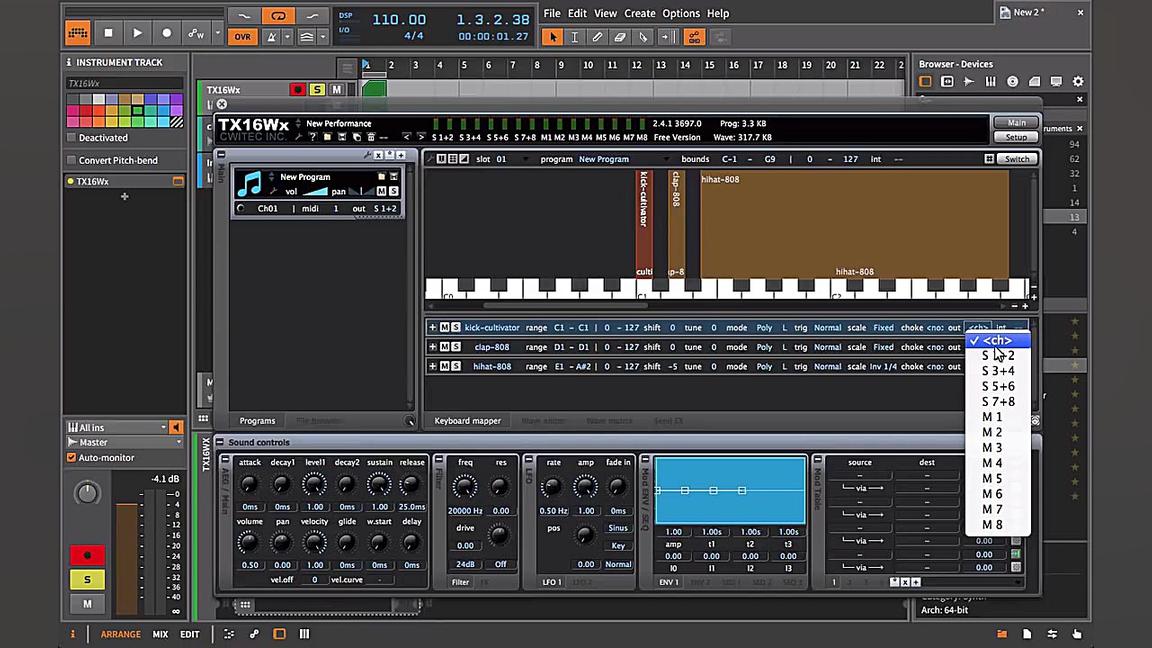This screenshot has height=648, width=1152.
Task: Mute the kick-cultivator group
Action: pos(444,328)
